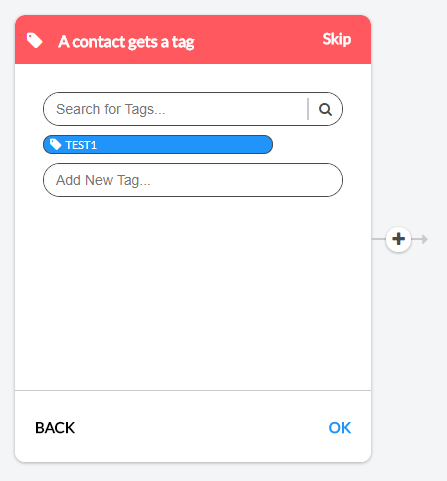Click the small tag icon inside TEST1 chip

[55, 144]
